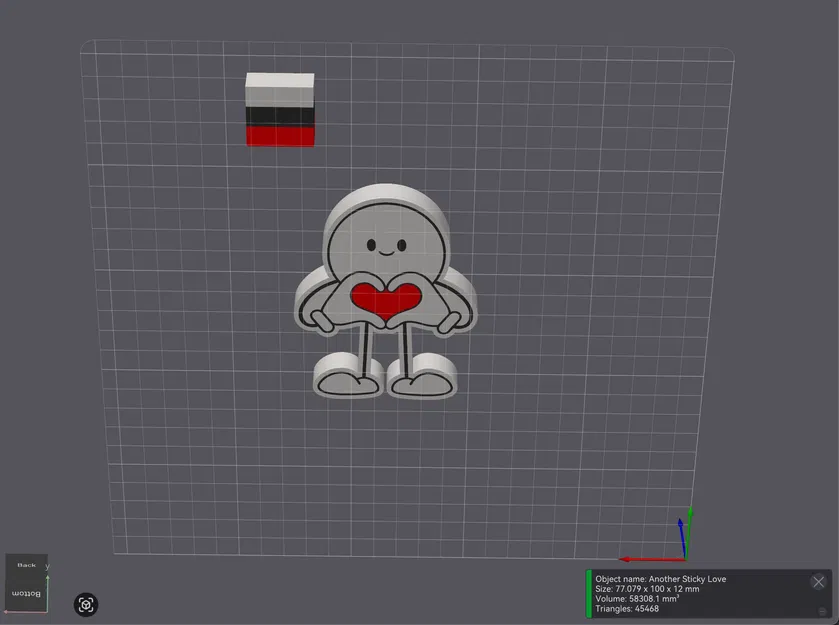Viewport: 839px width, 625px height.
Task: Close the object info notification
Action: tap(818, 582)
